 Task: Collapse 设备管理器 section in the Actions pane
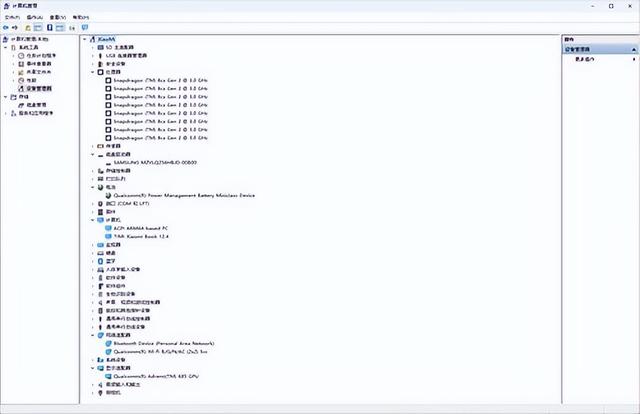[x=634, y=49]
